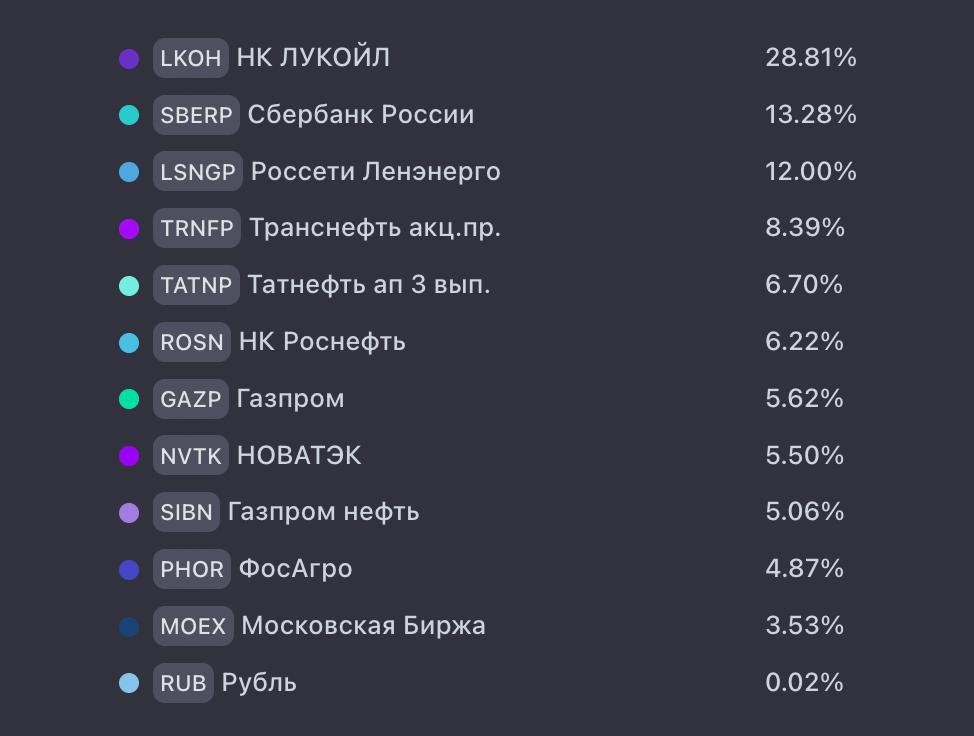Click the dark blue dot beside MOEX
The width and height of the screenshot is (974, 736).
(129, 626)
